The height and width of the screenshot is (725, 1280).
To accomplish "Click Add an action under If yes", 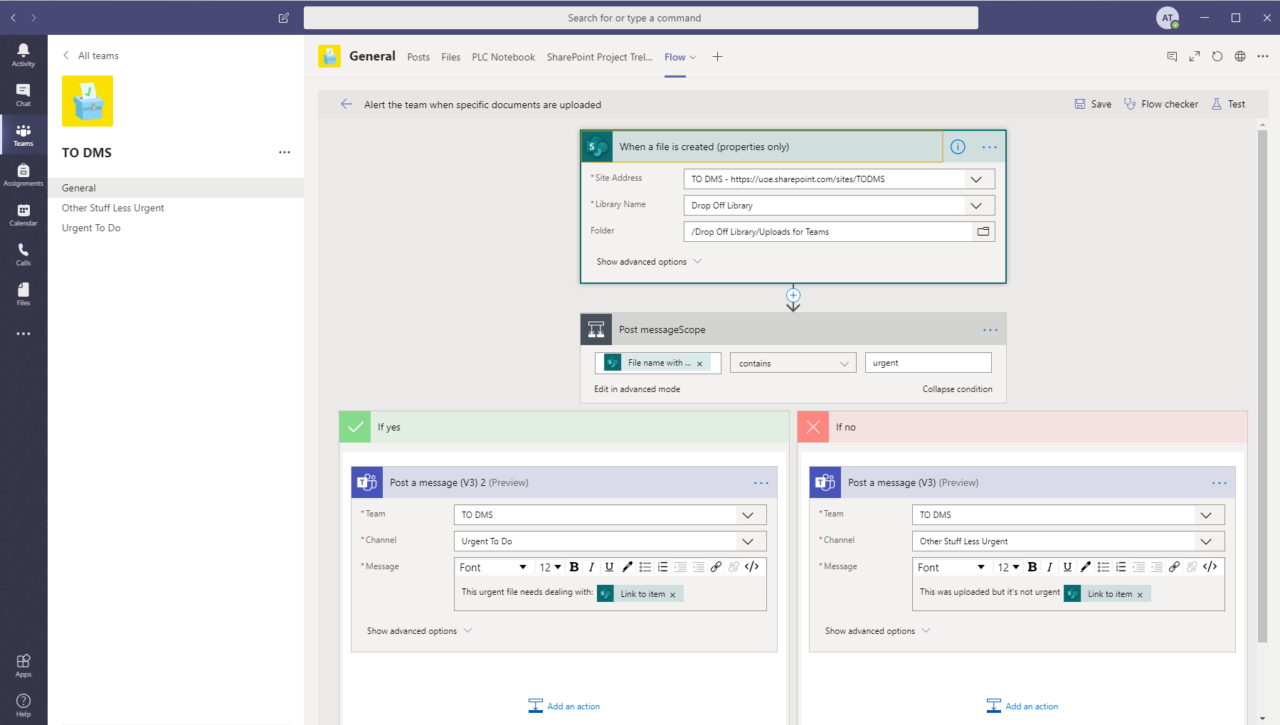I will pyautogui.click(x=563, y=705).
